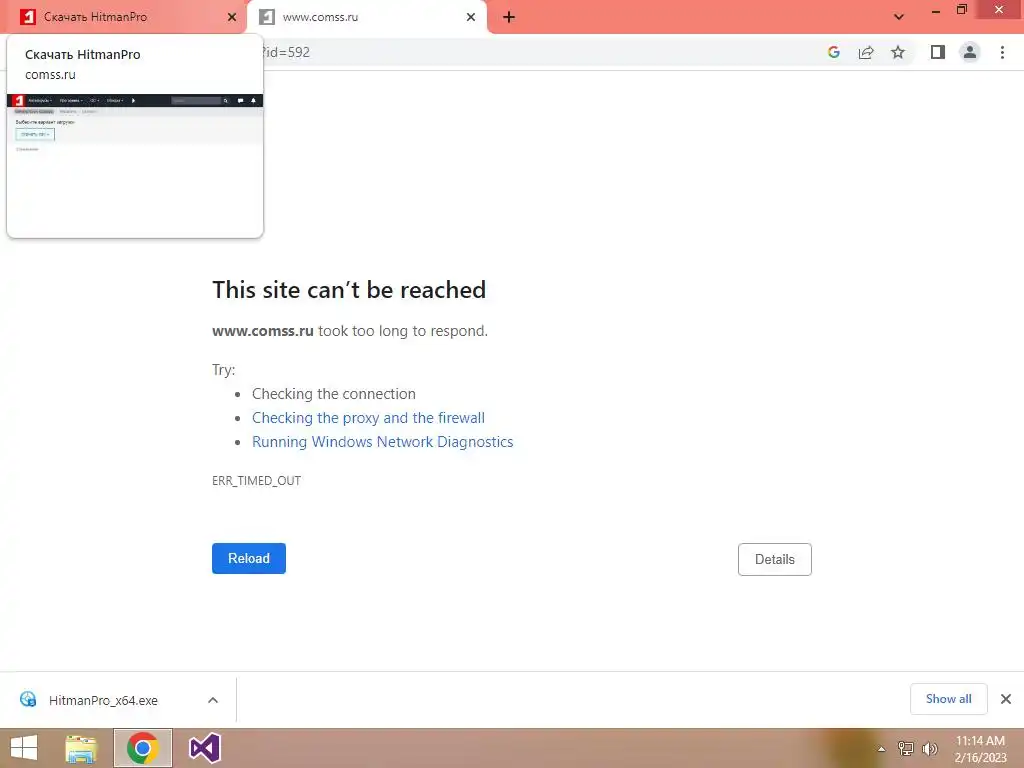Viewport: 1024px width, 768px height.
Task: Toggle the side panel icon
Action: tap(938, 52)
